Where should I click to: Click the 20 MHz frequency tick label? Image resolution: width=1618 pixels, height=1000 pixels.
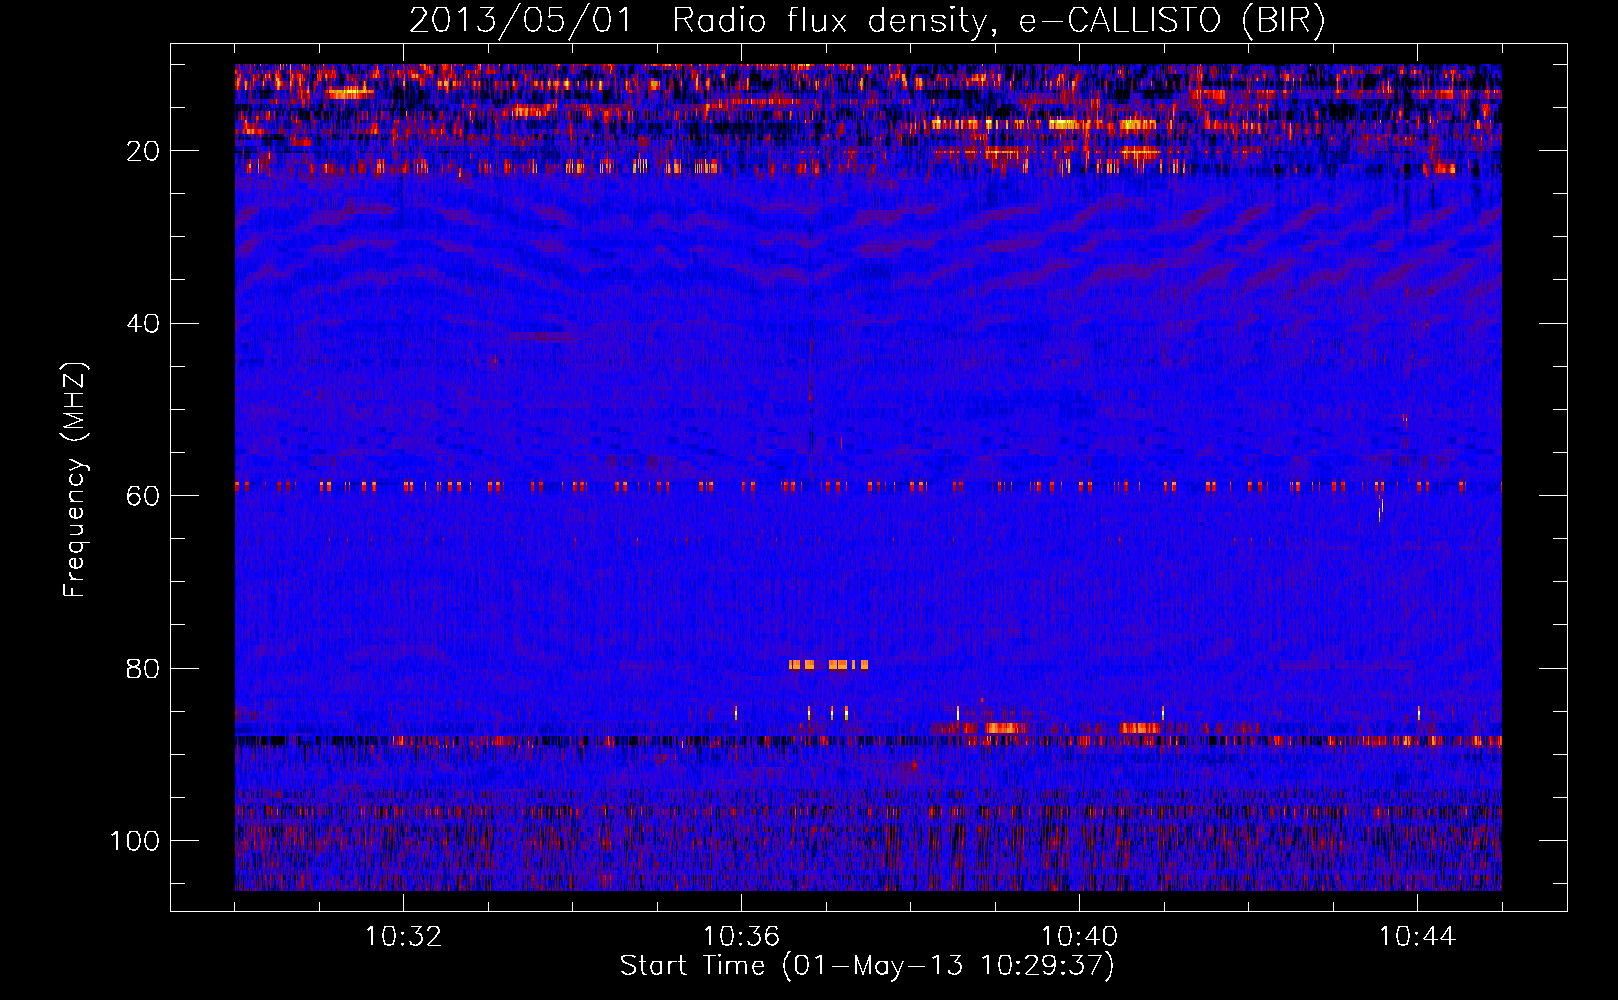[x=143, y=151]
